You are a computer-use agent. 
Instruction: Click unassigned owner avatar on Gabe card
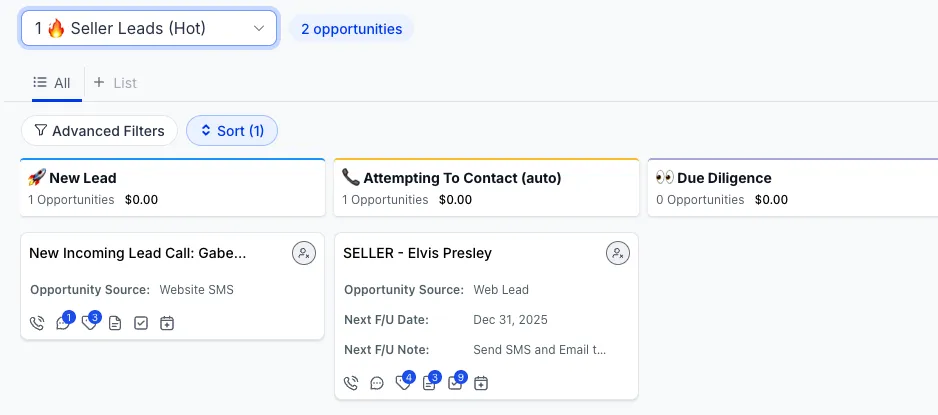pyautogui.click(x=304, y=253)
